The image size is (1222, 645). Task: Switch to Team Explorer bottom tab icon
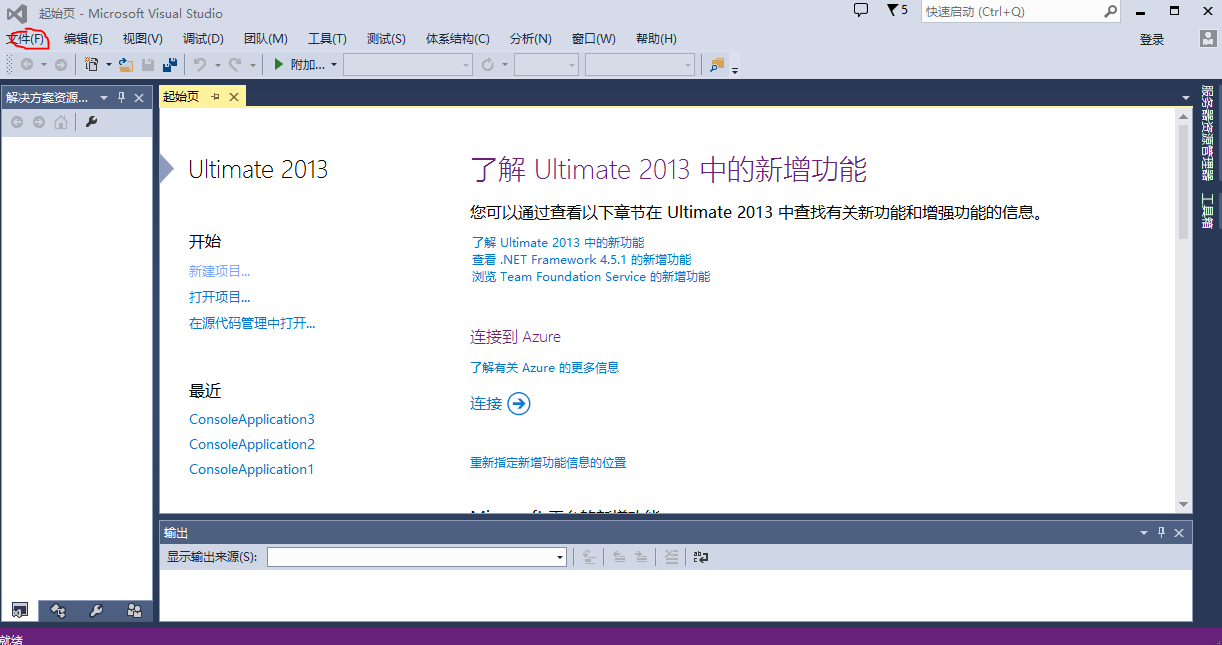point(134,610)
